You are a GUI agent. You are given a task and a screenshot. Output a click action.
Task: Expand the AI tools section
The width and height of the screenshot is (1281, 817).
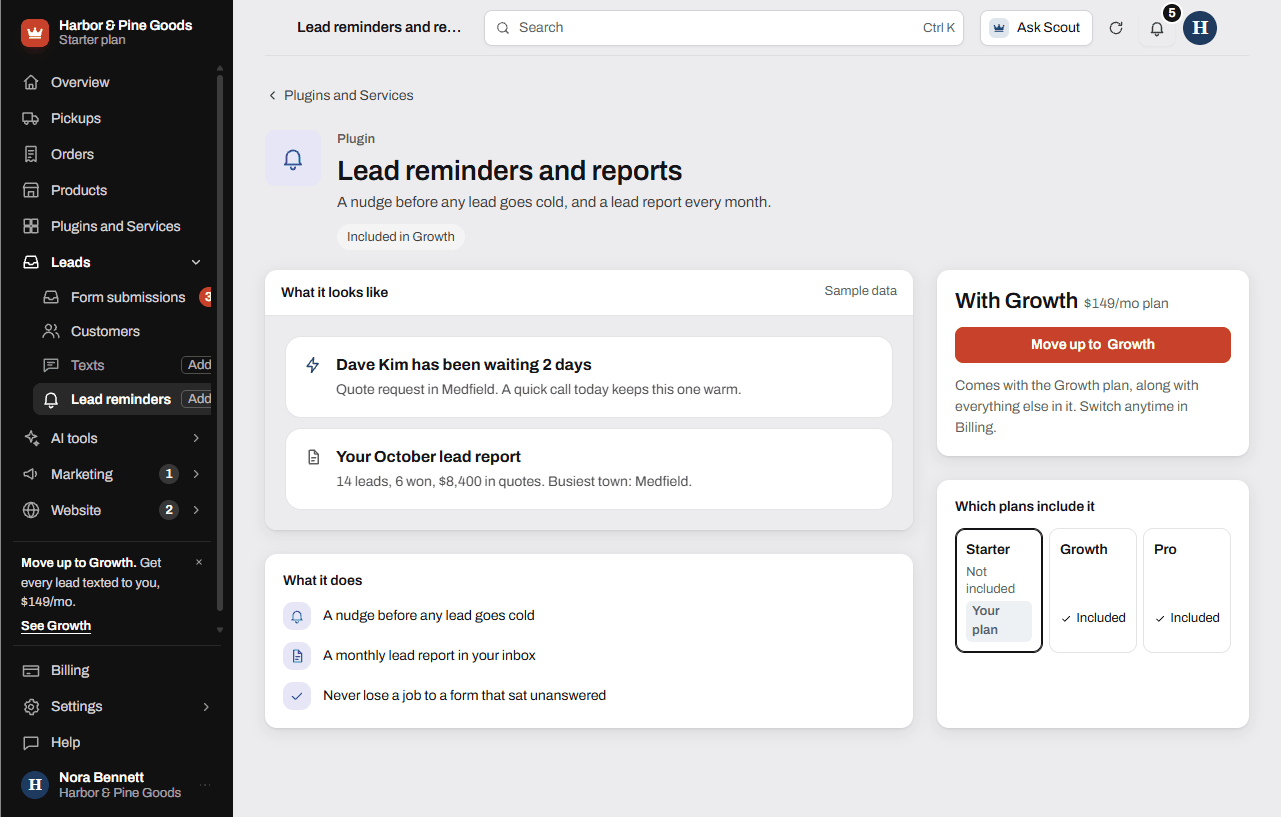pos(196,438)
